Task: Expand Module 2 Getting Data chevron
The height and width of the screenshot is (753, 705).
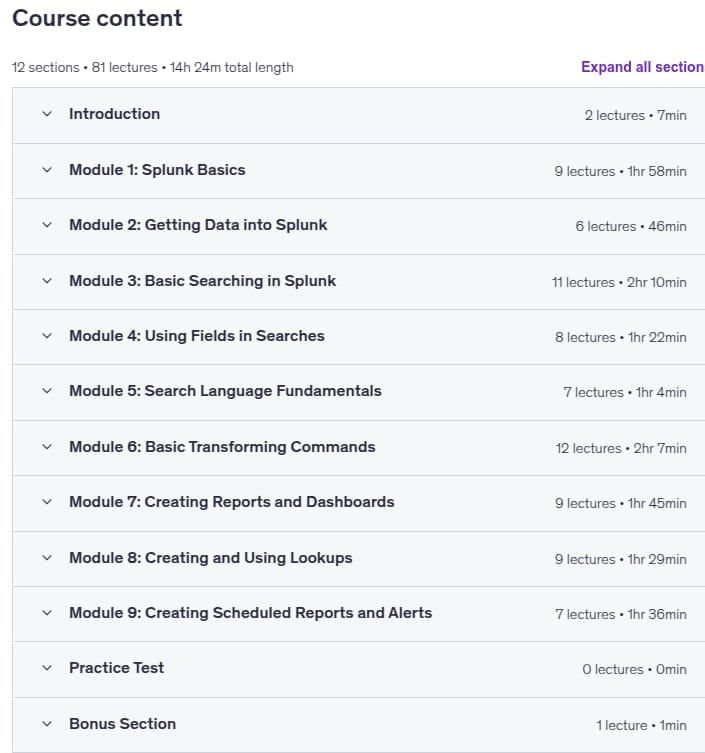Action: pyautogui.click(x=47, y=225)
